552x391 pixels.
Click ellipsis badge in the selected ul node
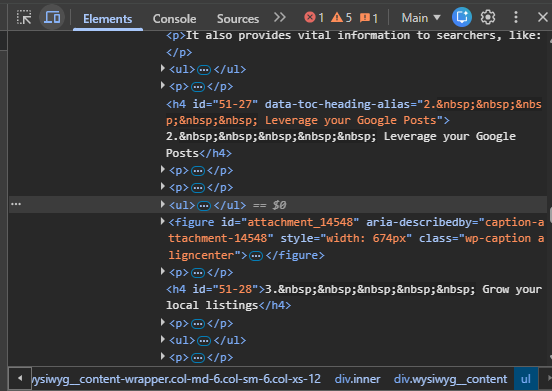(204, 206)
